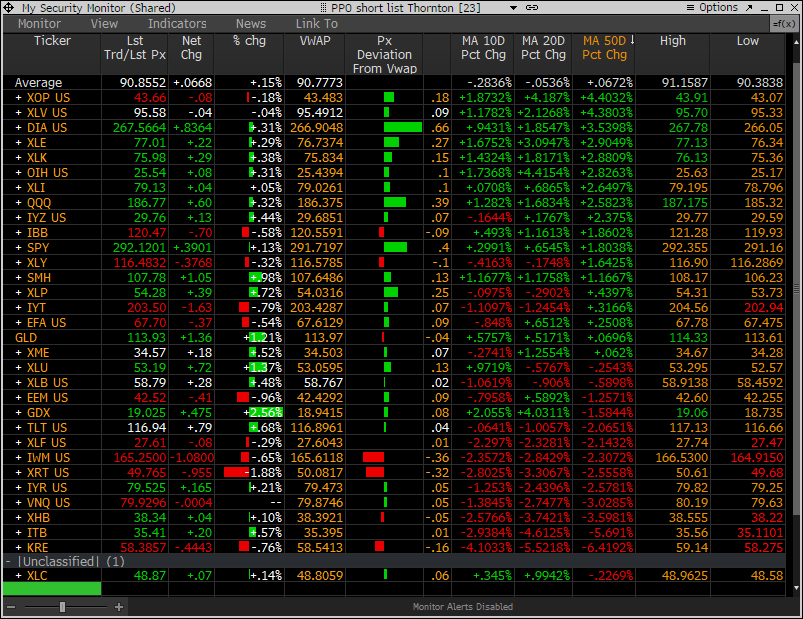
Task: Click the zoom out minus button
Action: (x=11, y=607)
